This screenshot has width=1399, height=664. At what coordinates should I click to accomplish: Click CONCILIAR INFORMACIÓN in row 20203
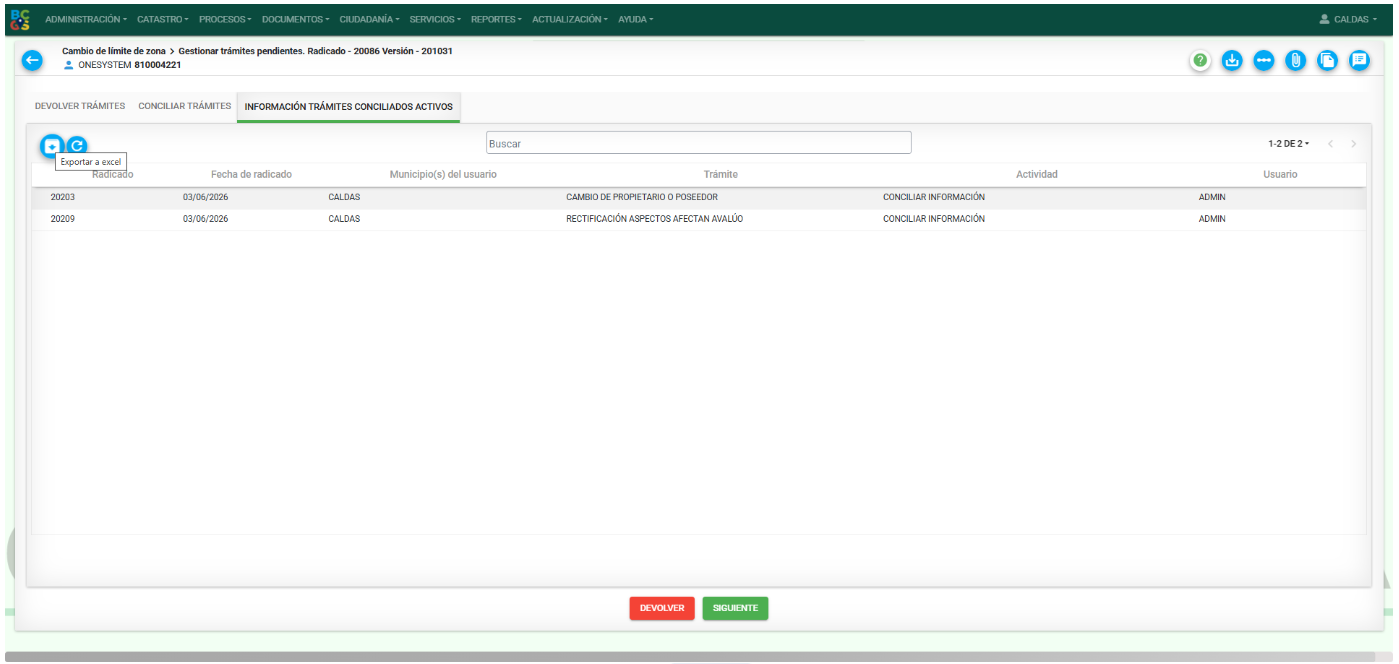click(x=934, y=197)
